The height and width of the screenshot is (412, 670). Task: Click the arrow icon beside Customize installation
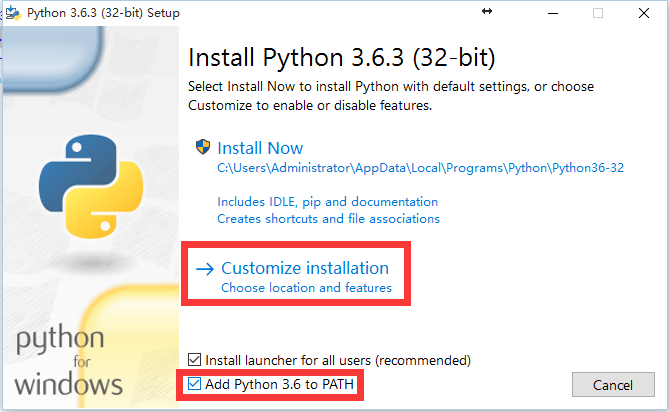pos(205,268)
